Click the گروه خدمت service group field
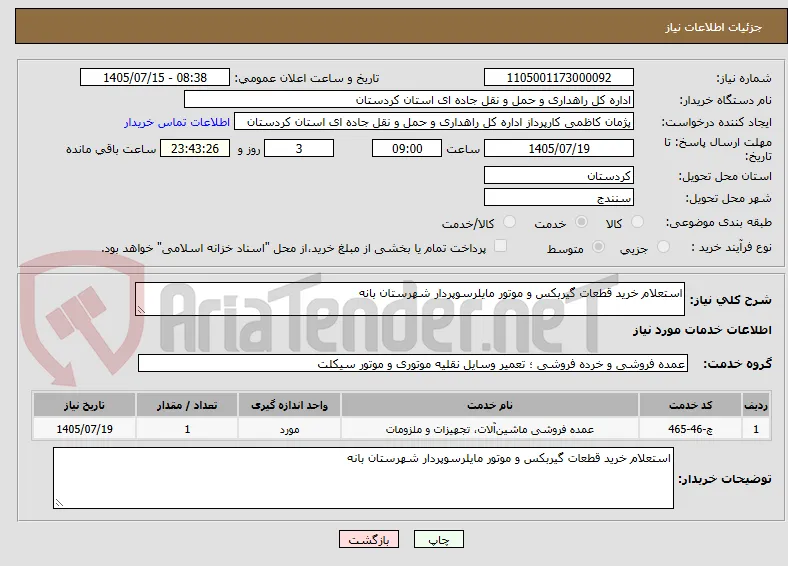The height and width of the screenshot is (566, 788). point(413,363)
